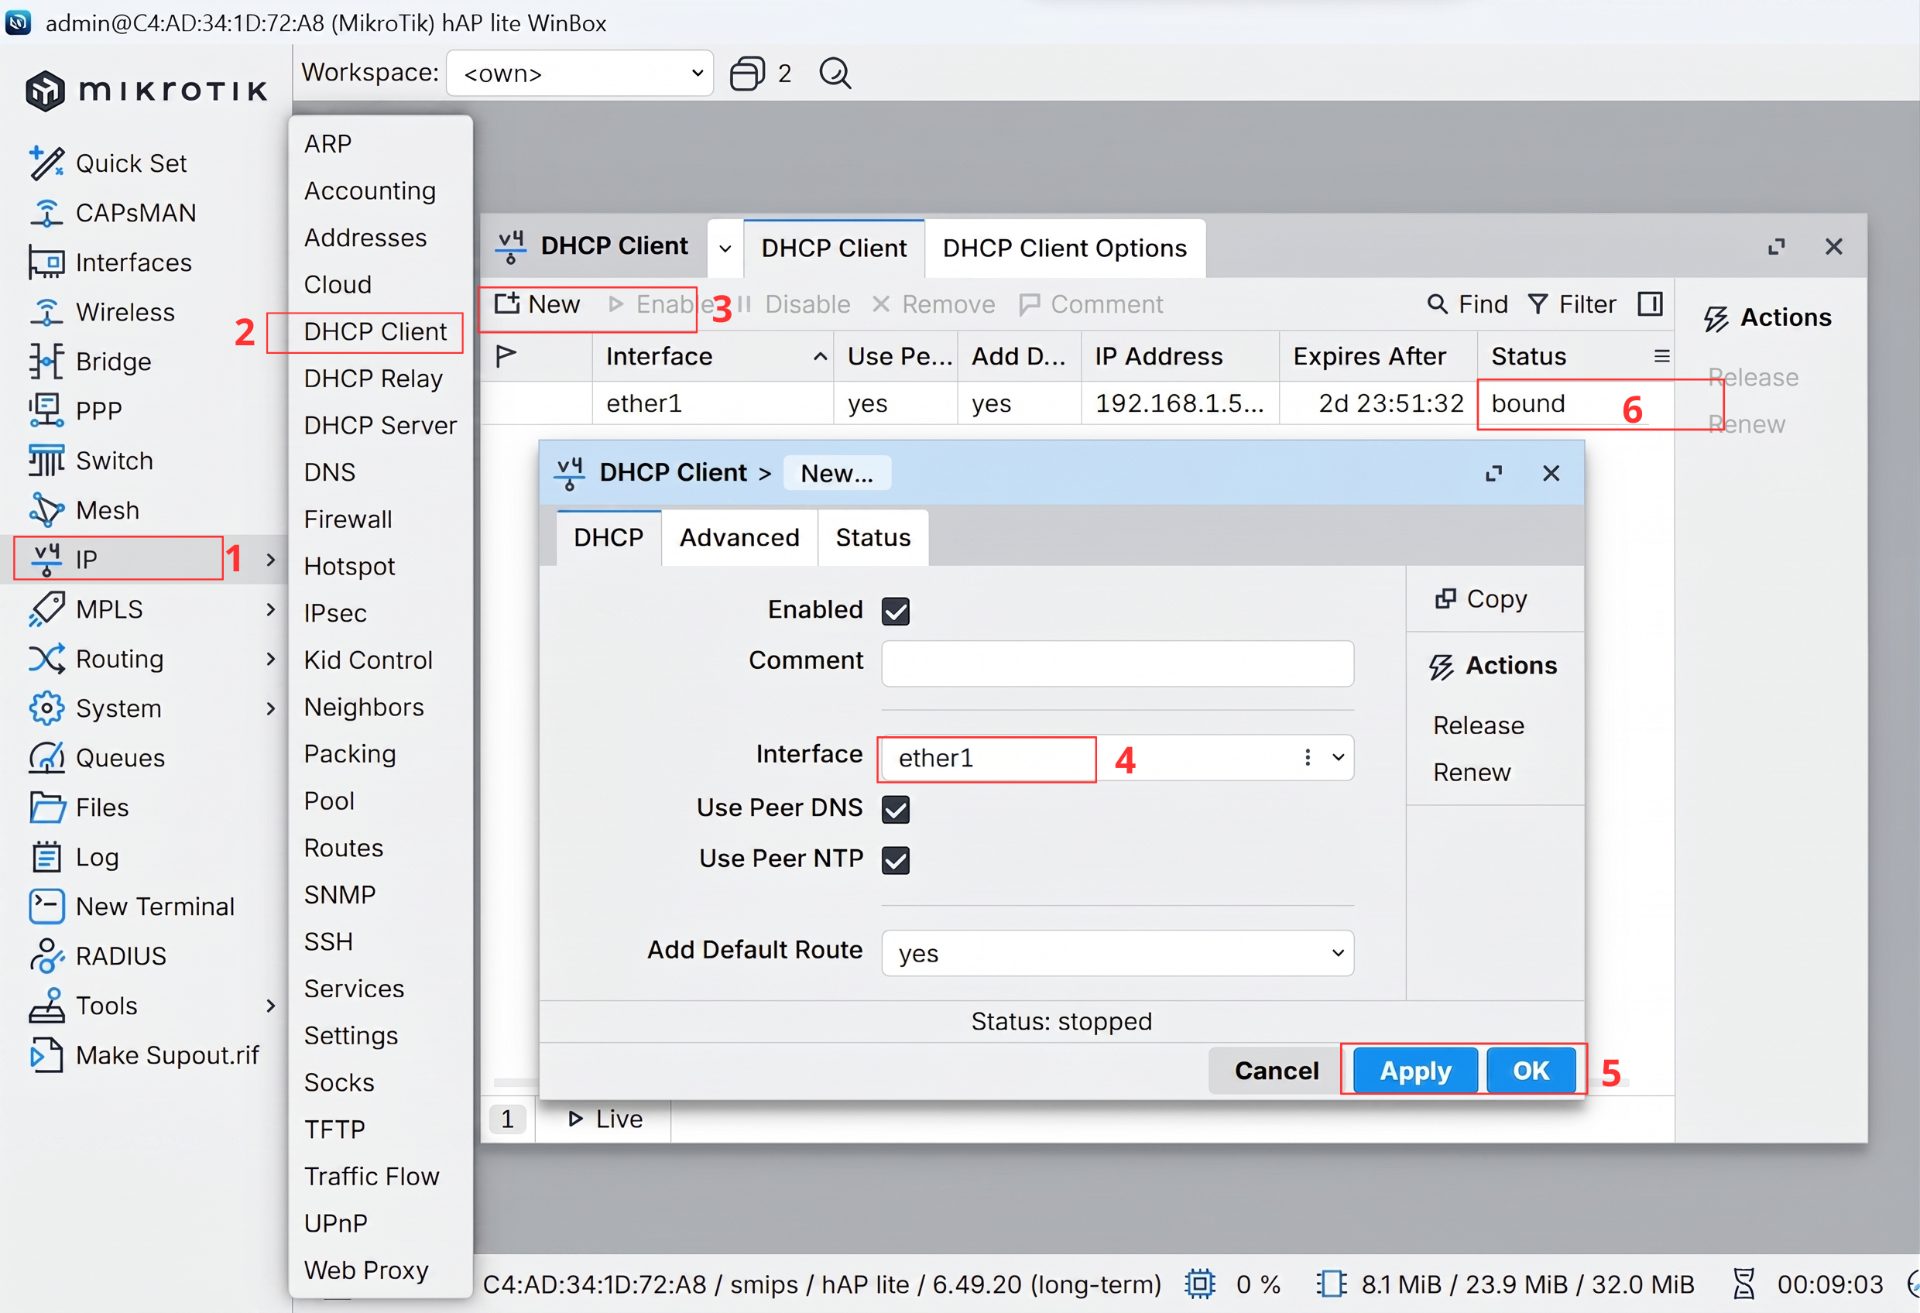This screenshot has width=1920, height=1313.
Task: Open ARP in the IP submenu
Action: 327,143
